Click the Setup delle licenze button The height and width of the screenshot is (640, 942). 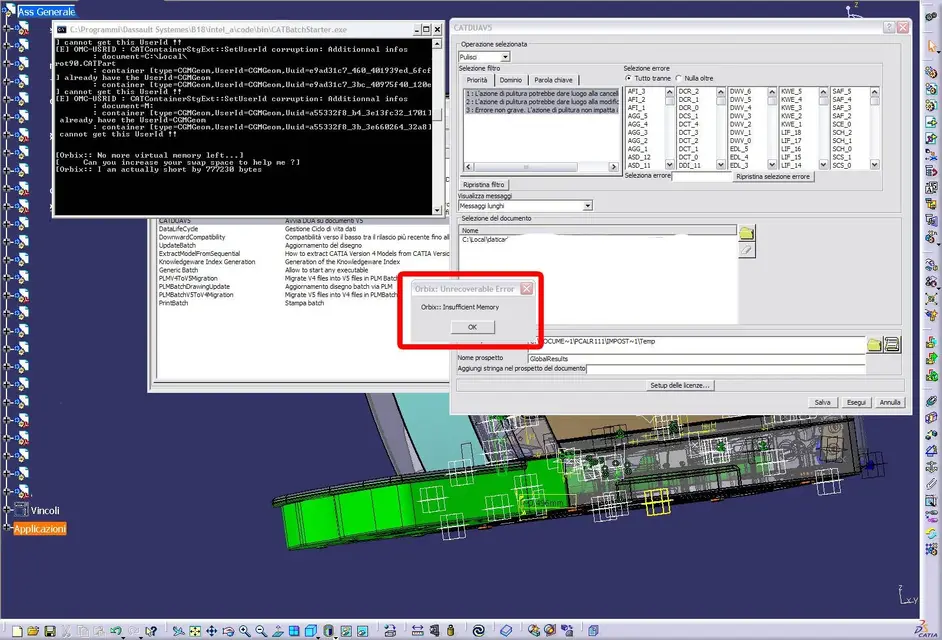pyautogui.click(x=679, y=385)
